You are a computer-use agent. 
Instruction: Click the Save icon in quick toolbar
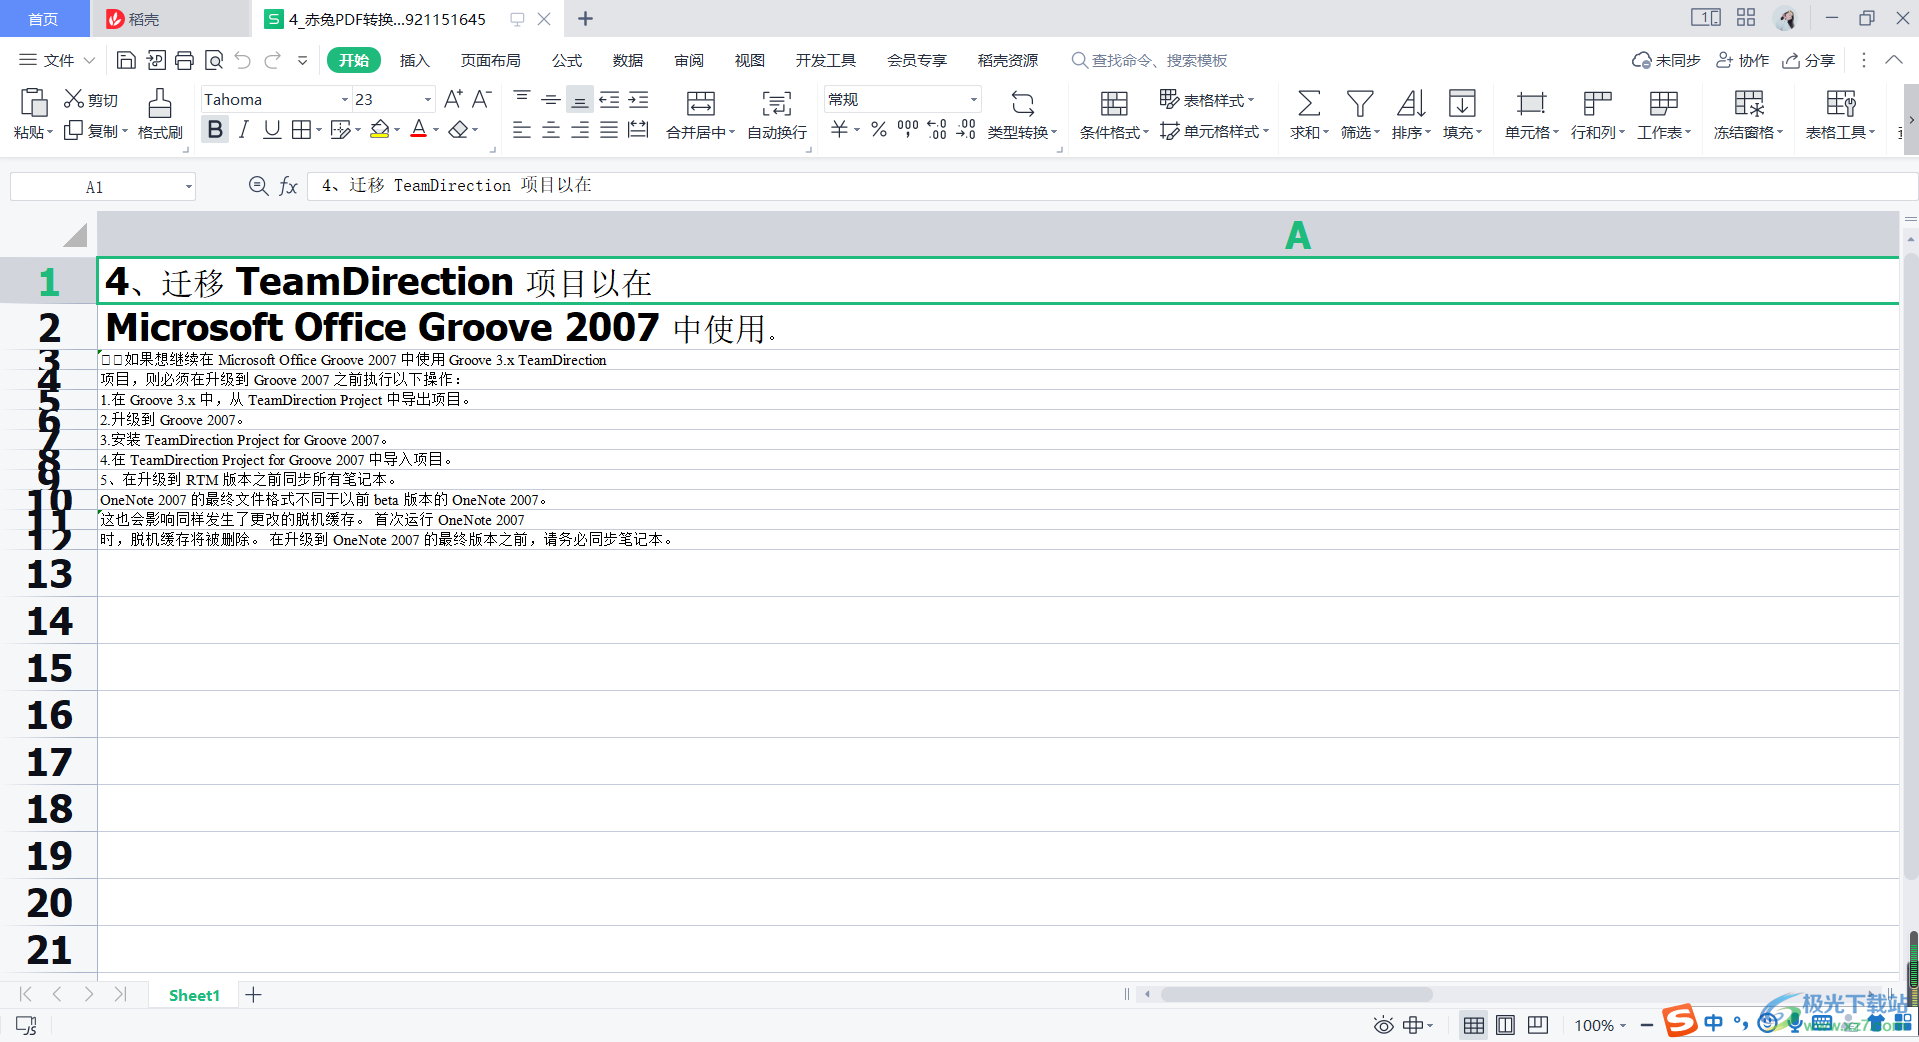(126, 60)
